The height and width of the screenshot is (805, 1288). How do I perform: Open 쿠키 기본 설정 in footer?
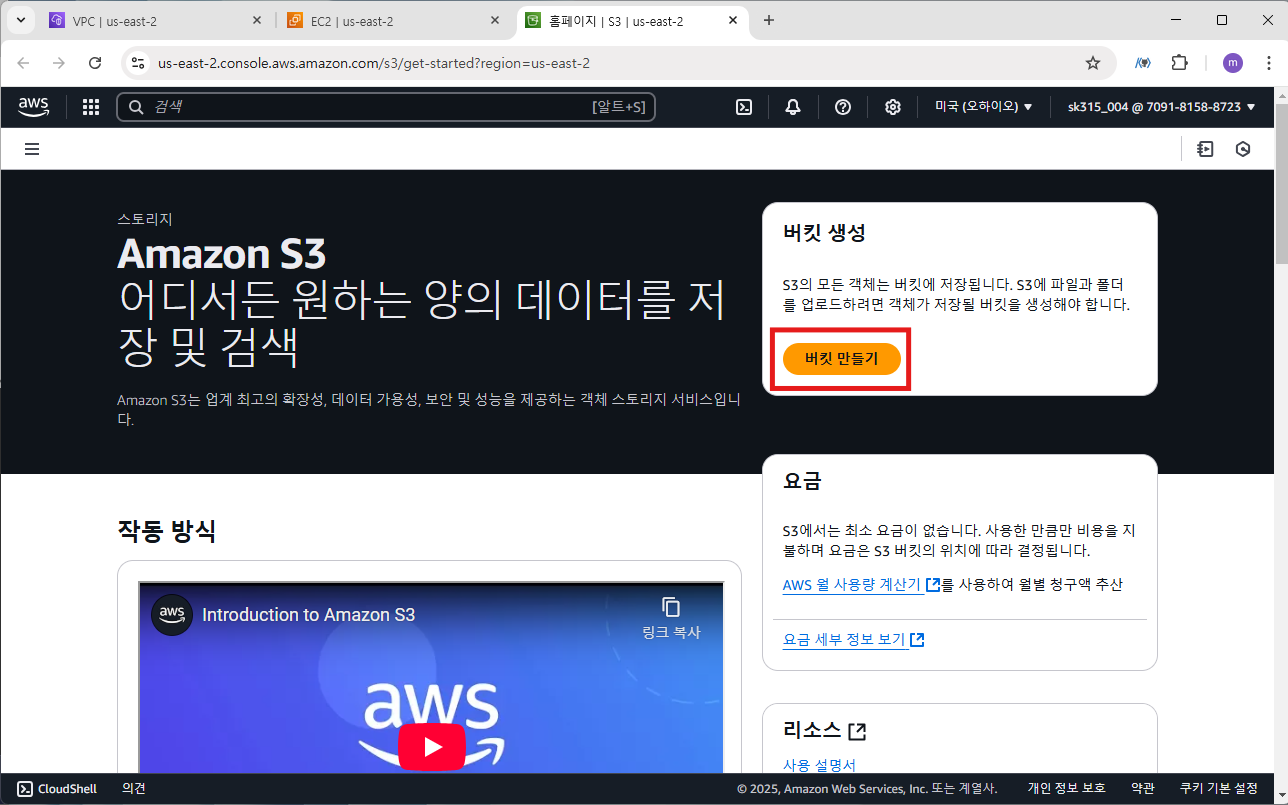pyautogui.click(x=1219, y=789)
